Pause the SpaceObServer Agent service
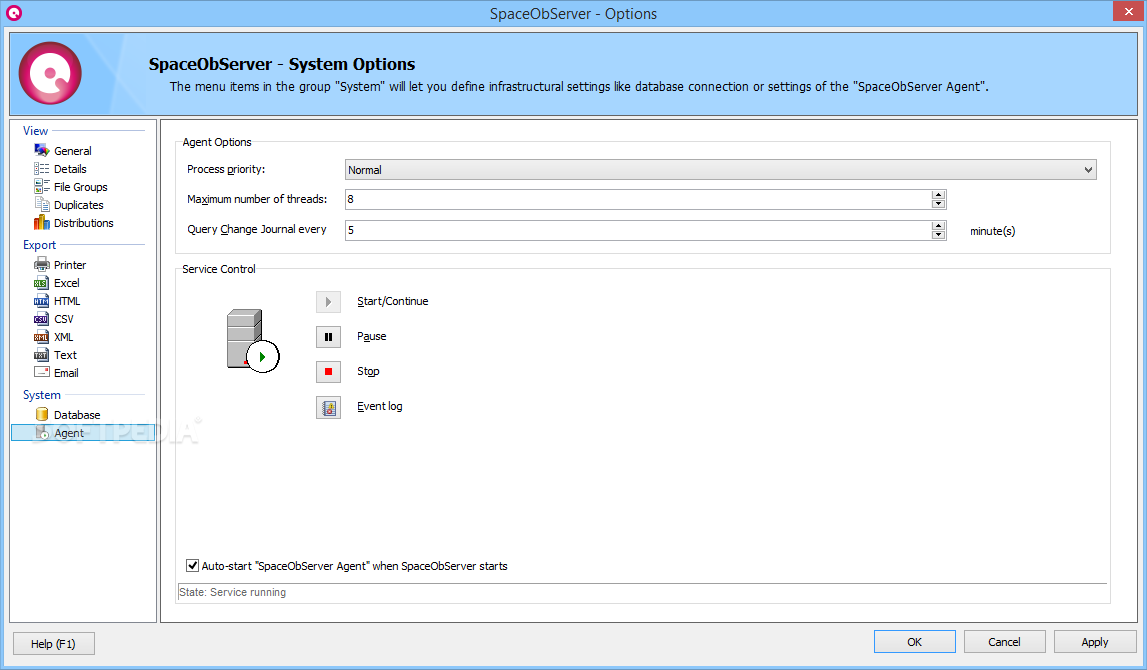Screen dimensions: 1147x670 click(x=328, y=336)
